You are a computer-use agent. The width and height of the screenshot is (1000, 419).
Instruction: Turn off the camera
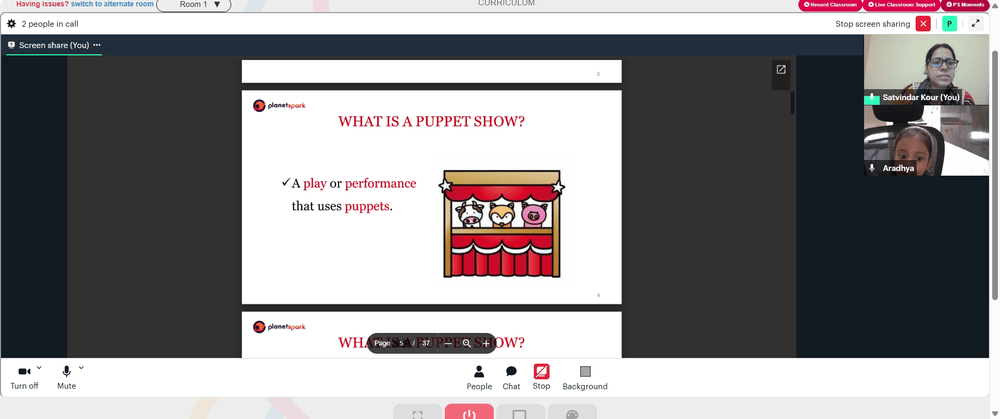click(24, 377)
